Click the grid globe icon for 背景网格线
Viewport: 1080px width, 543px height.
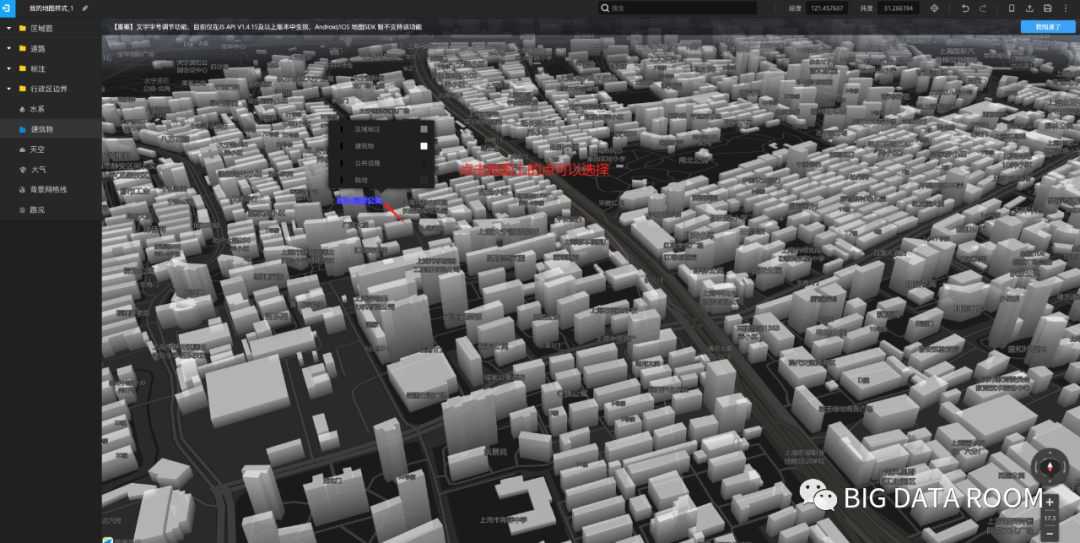tap(22, 189)
